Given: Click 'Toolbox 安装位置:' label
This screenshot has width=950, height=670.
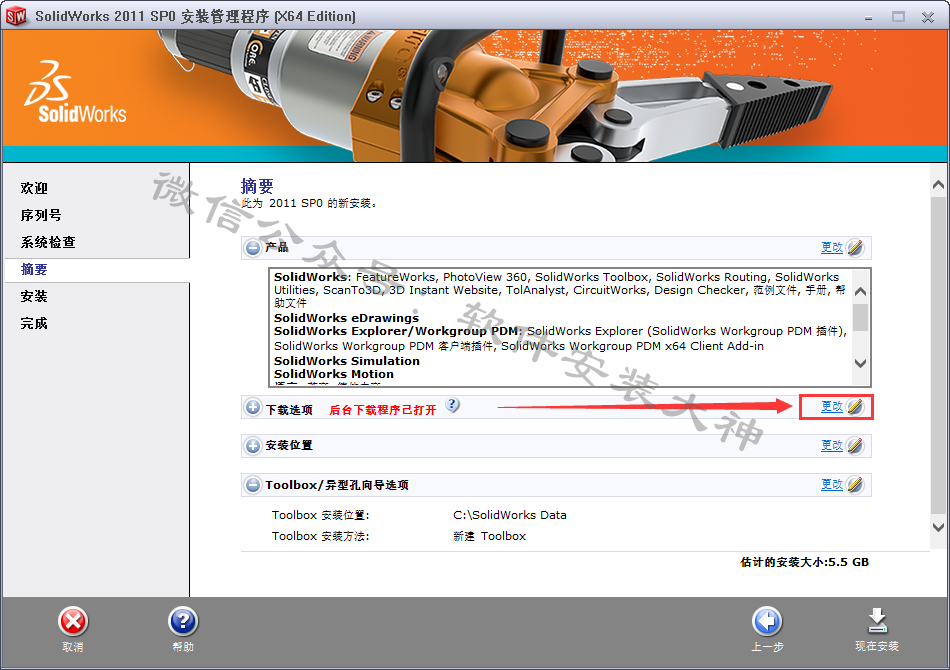Looking at the screenshot, I should click(x=321, y=515).
